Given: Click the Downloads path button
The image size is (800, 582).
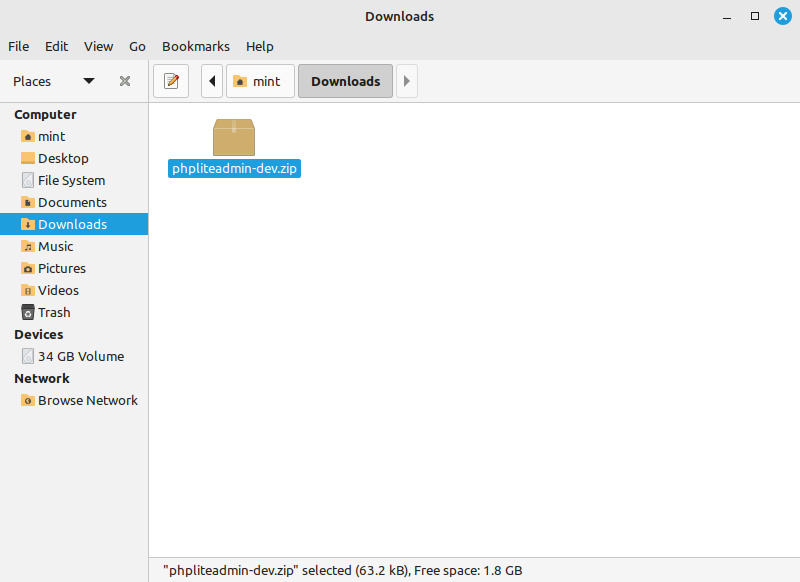Looking at the screenshot, I should tap(345, 81).
